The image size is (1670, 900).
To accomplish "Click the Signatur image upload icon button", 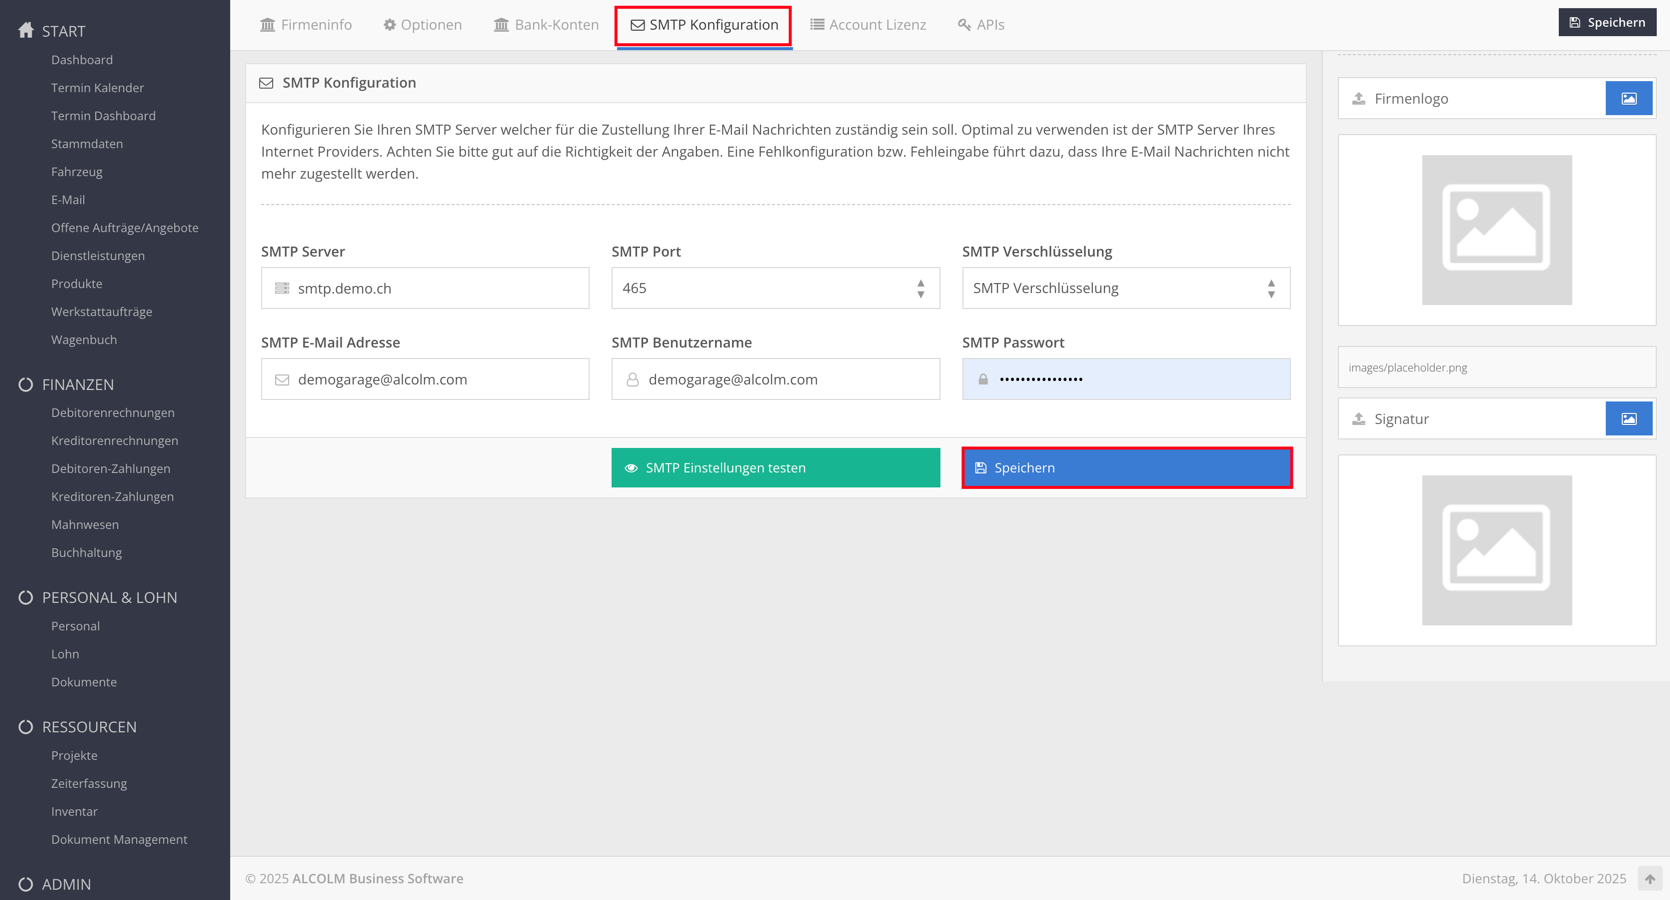I will tap(1628, 419).
